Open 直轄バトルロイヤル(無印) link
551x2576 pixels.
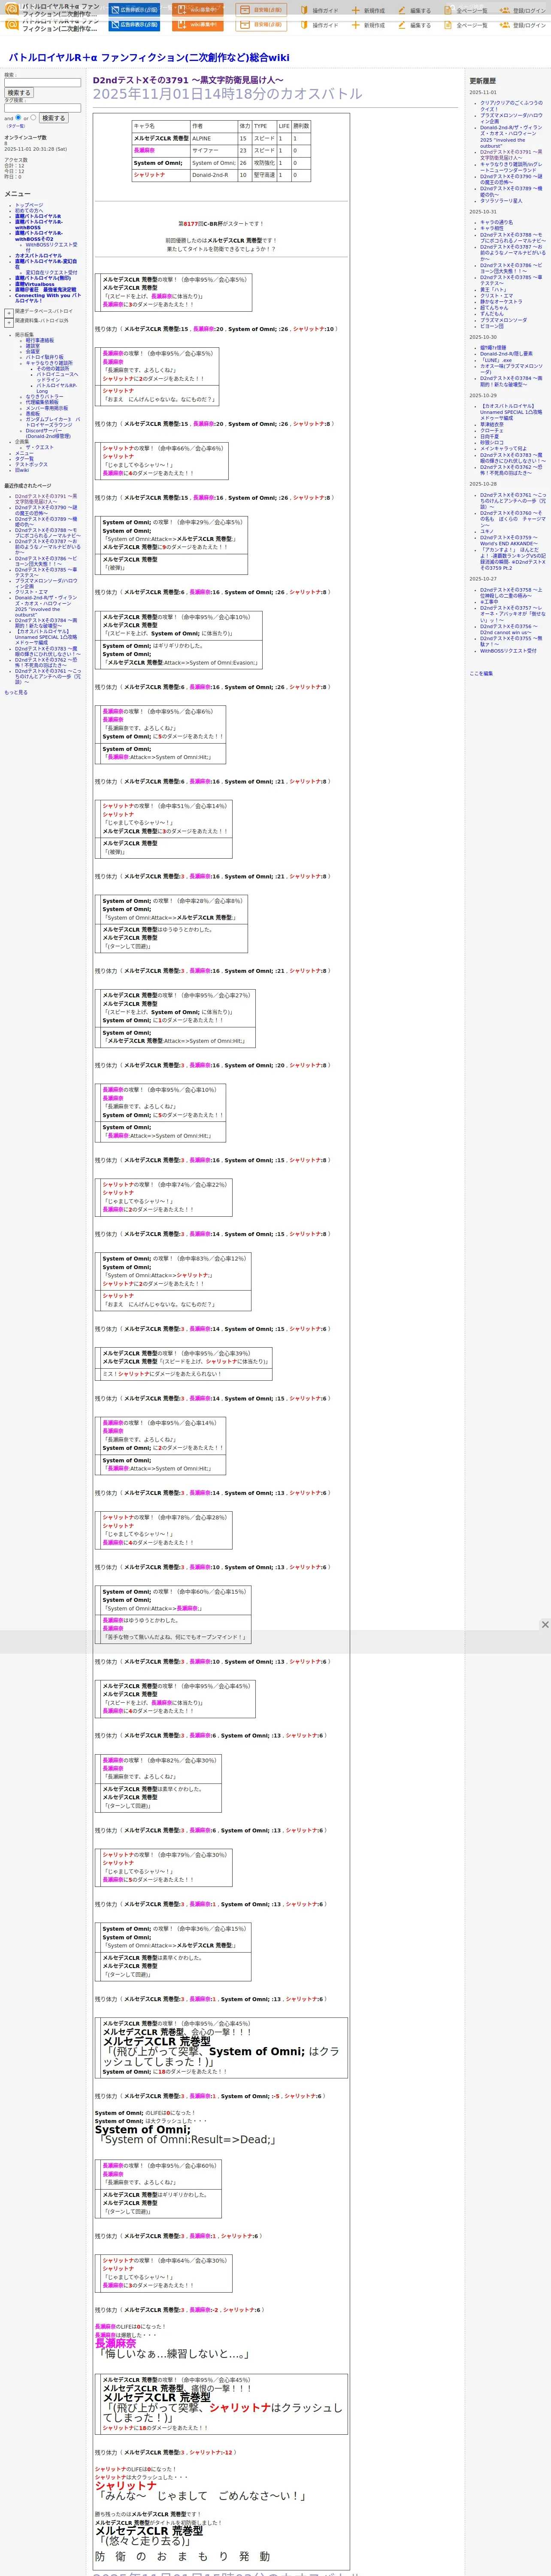(43, 278)
